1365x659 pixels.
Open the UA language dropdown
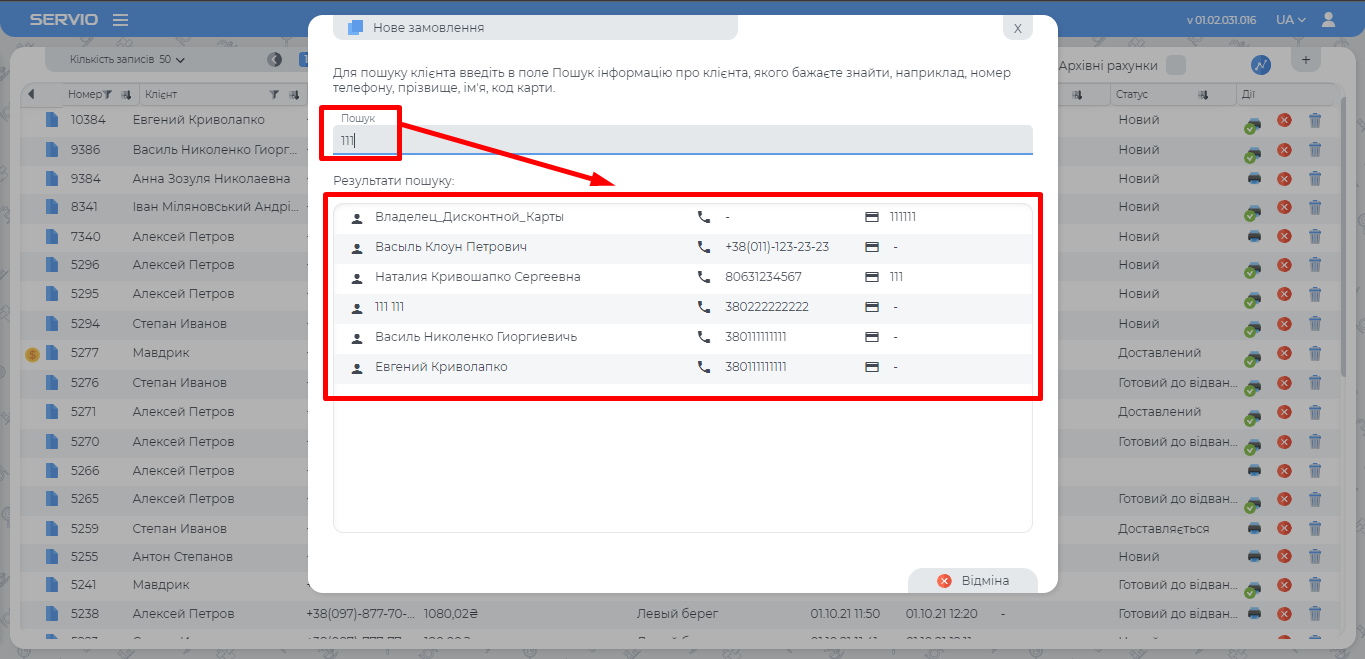pos(1290,20)
